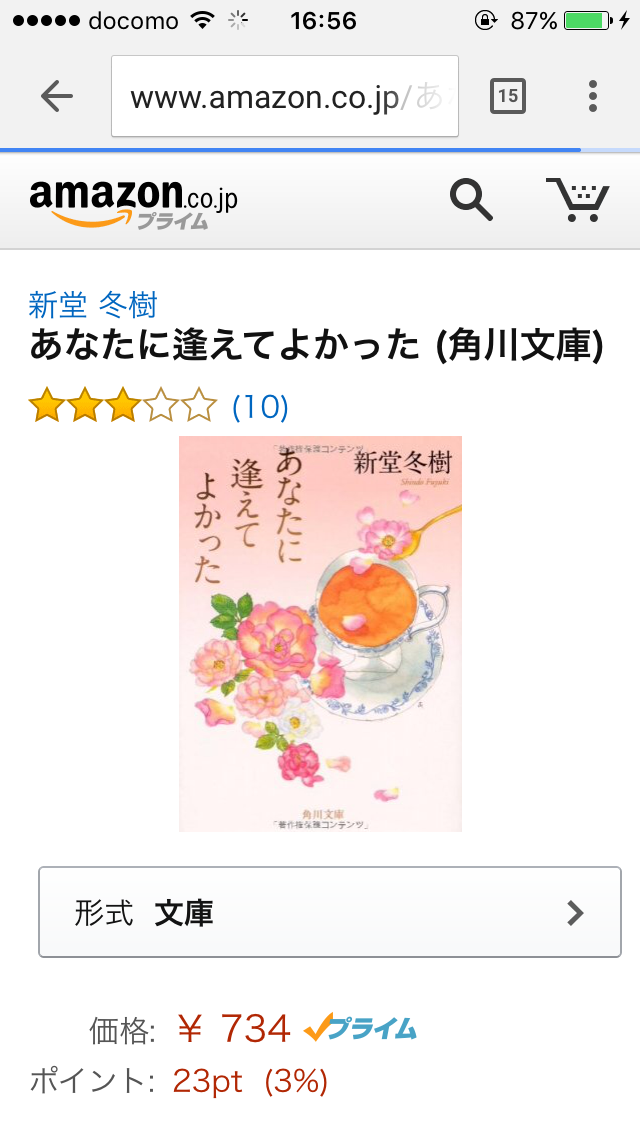
Task: Tap the 16:56 clock in status bar
Action: click(323, 20)
